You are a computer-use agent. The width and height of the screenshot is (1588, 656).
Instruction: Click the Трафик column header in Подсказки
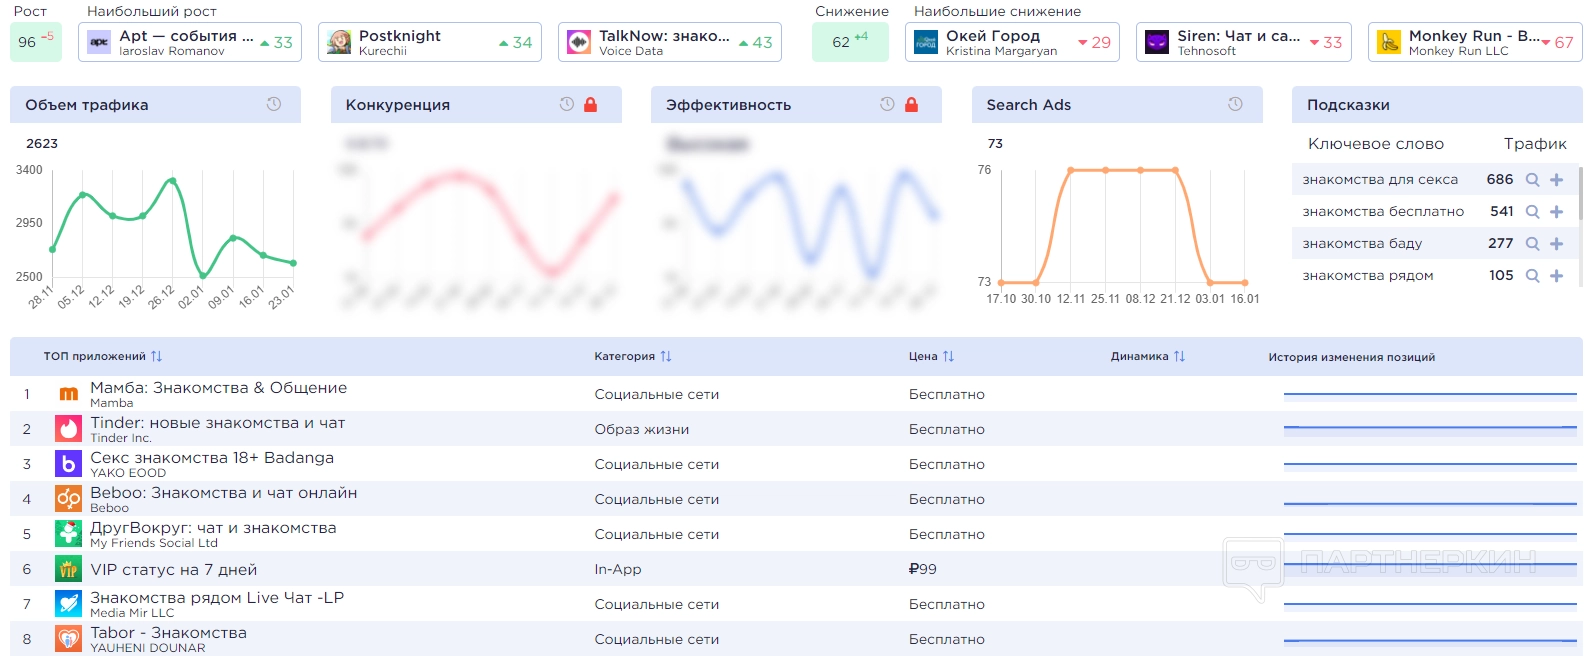[1535, 144]
